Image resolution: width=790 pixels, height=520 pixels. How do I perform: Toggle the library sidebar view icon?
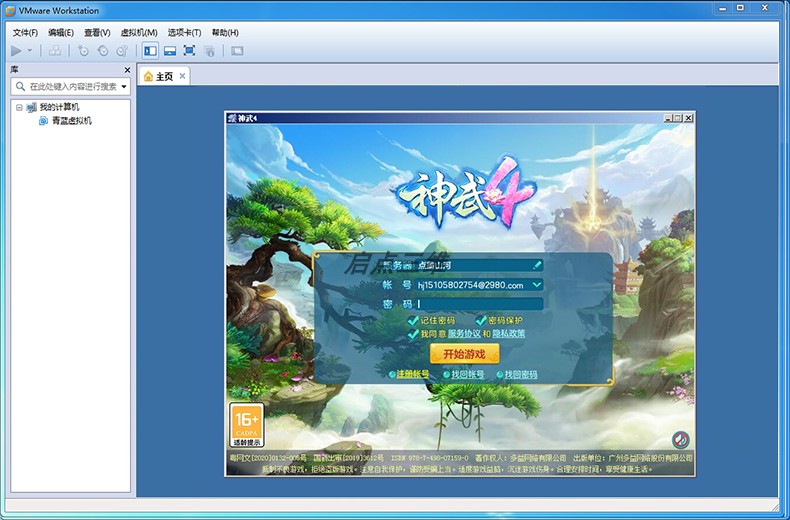click(x=150, y=51)
